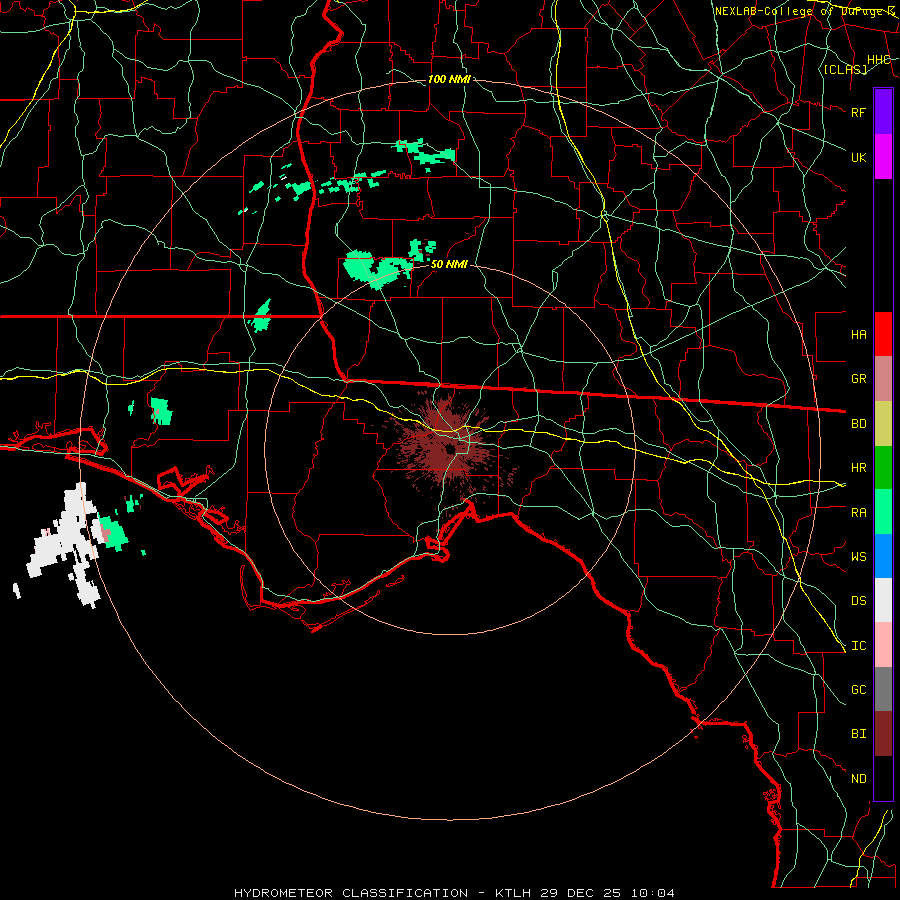Click the WS blue legend swatch
Image resolution: width=900 pixels, height=900 pixels.
883,556
